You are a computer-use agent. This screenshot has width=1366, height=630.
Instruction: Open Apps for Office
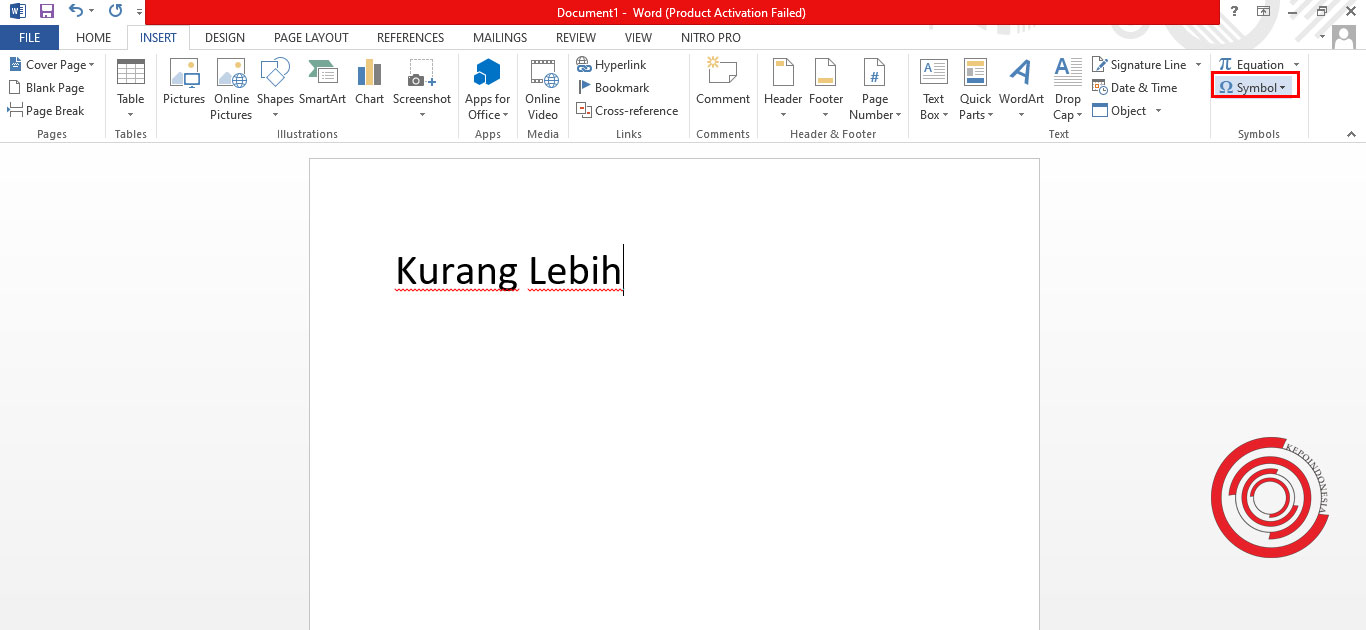coord(487,88)
